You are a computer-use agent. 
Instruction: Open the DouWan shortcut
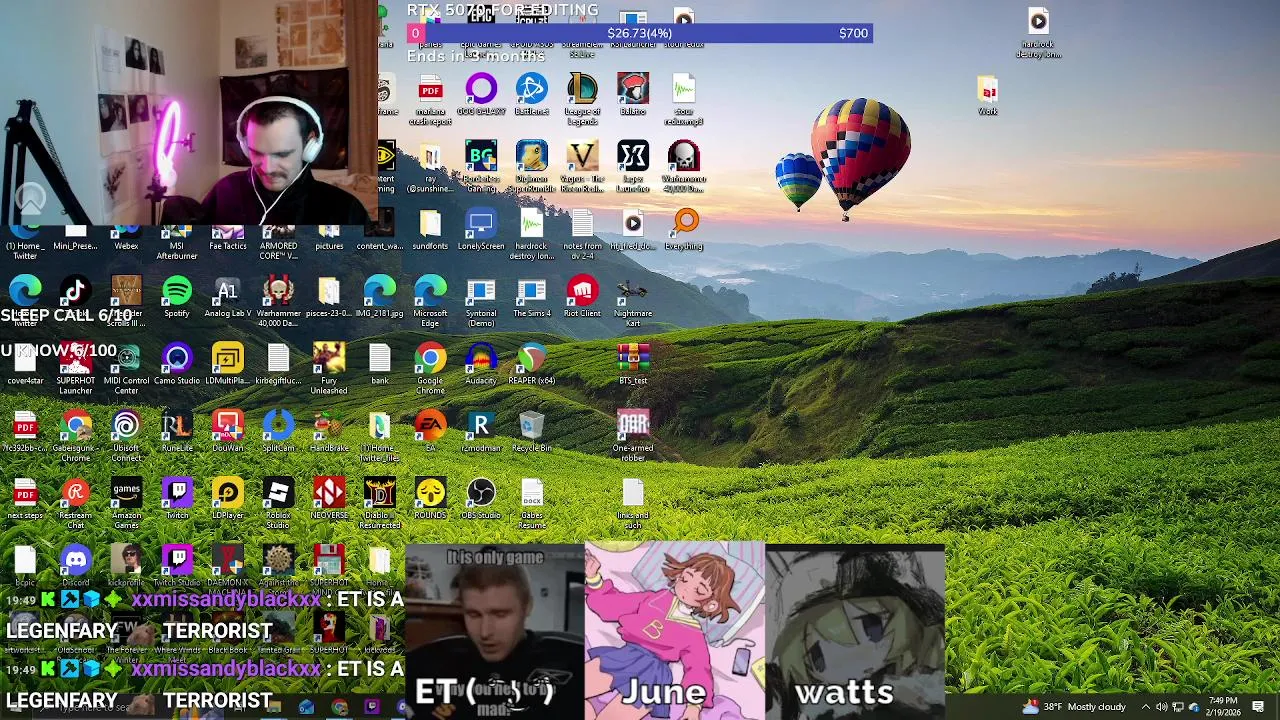coord(228,432)
